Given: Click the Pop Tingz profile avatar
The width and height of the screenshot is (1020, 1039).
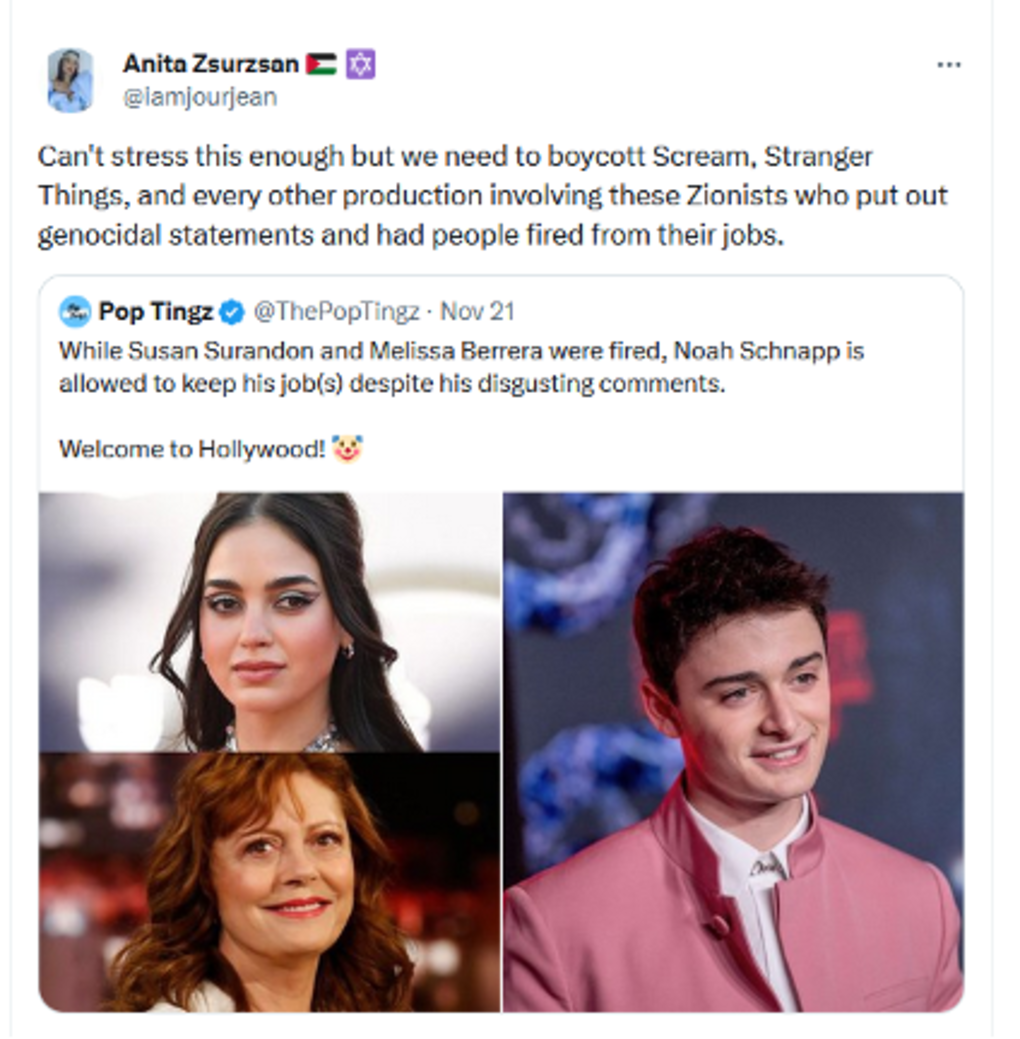Looking at the screenshot, I should pyautogui.click(x=75, y=312).
